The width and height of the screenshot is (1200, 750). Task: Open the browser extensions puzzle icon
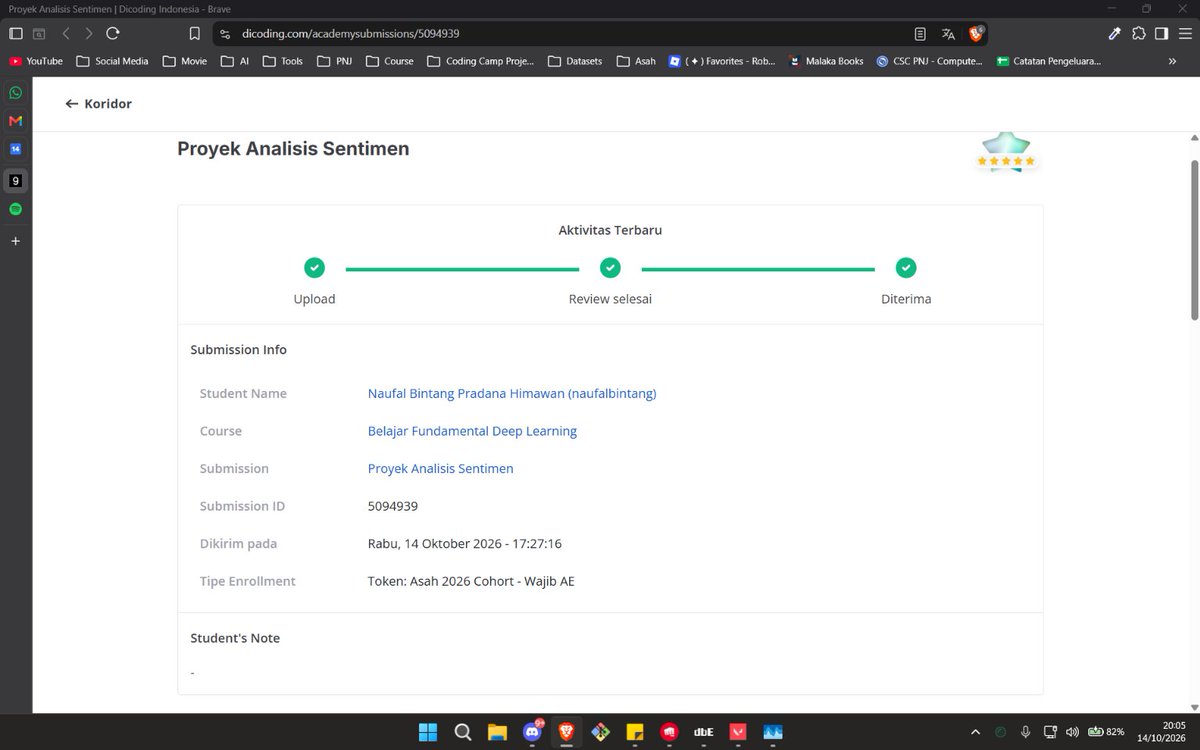[x=1138, y=33]
